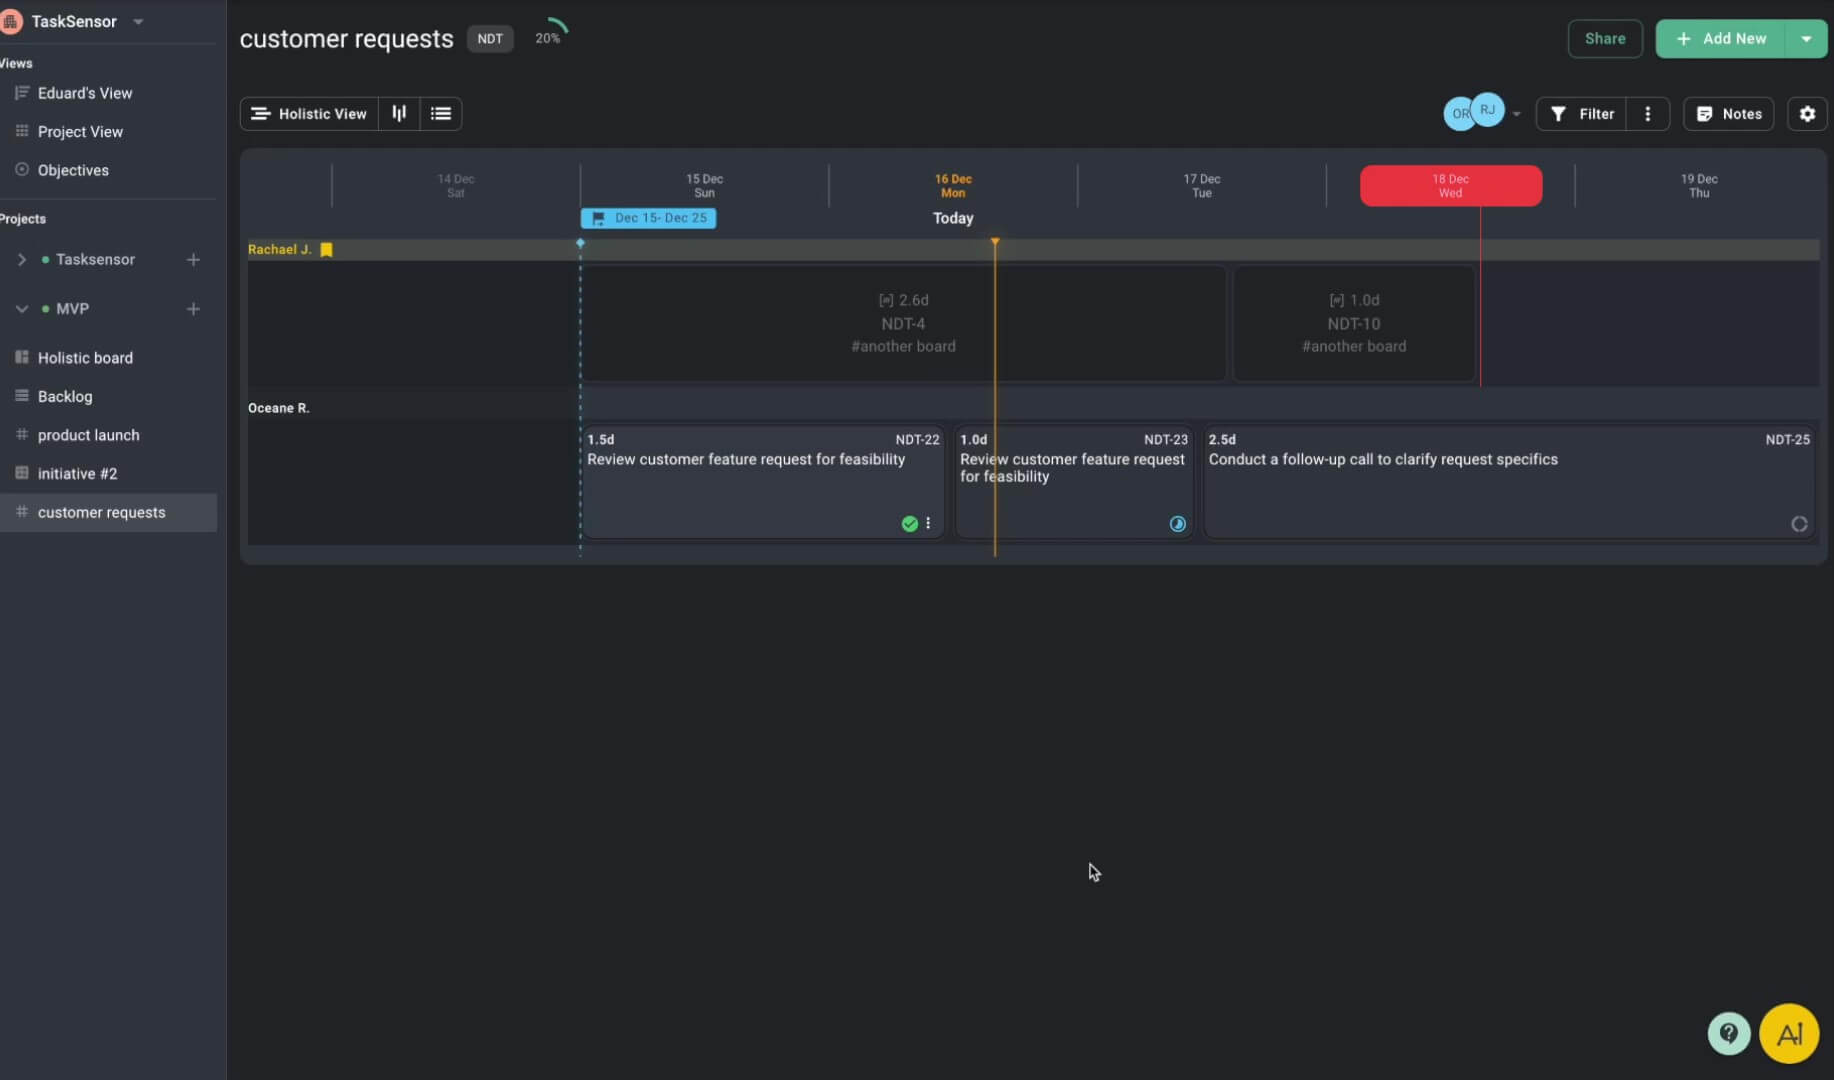Click the settings gear icon

pyautogui.click(x=1807, y=114)
